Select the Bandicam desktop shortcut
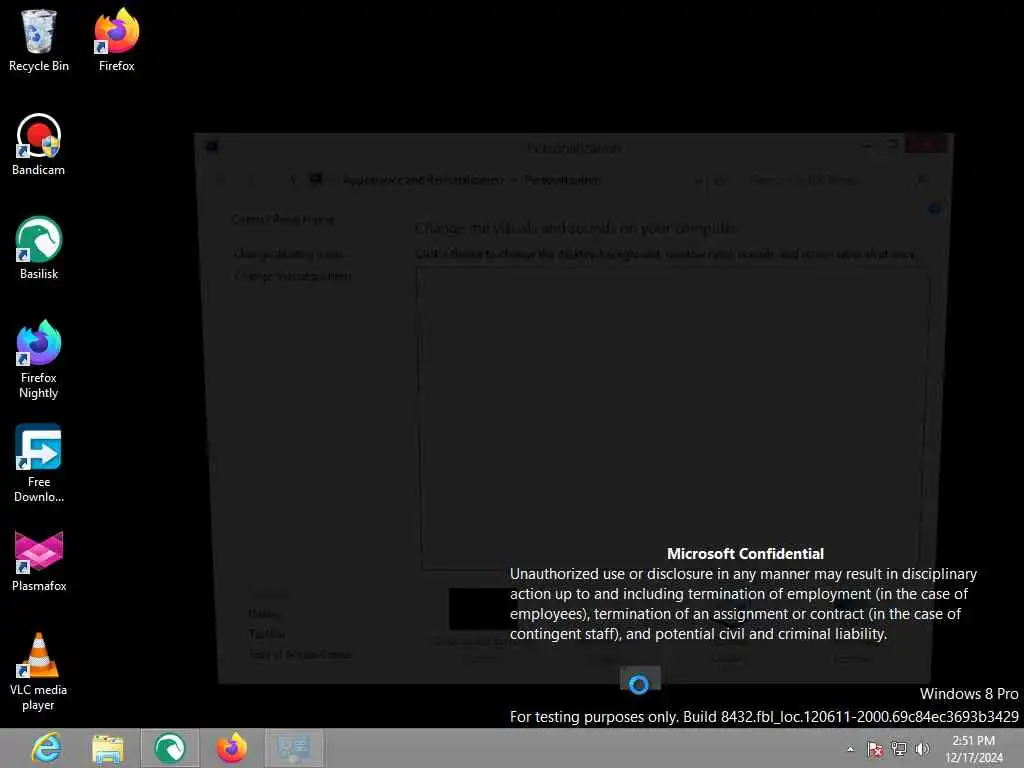The image size is (1024, 768). click(39, 144)
